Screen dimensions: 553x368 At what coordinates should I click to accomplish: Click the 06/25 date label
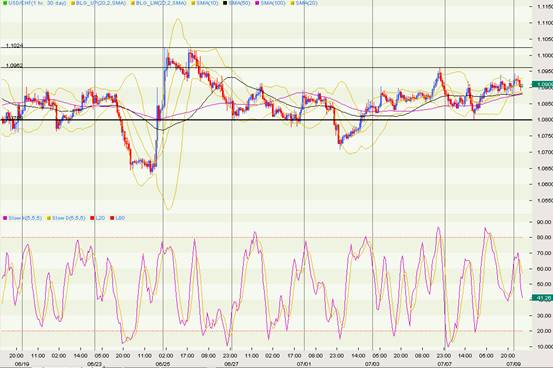tap(163, 363)
